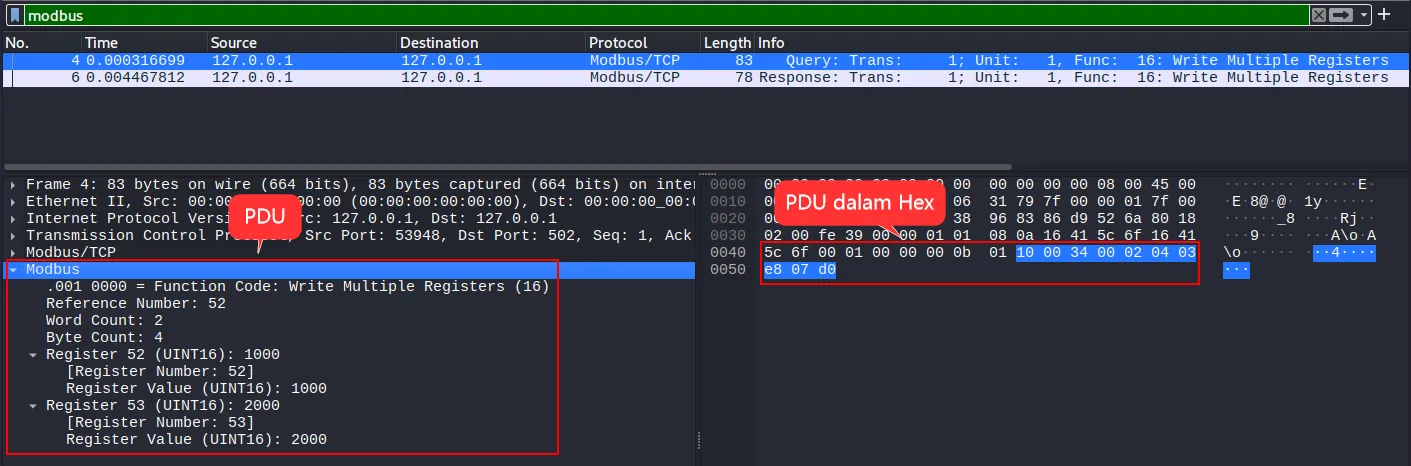This screenshot has width=1411, height=466.
Task: Collapse the Register 52 subtree
Action: click(x=33, y=355)
